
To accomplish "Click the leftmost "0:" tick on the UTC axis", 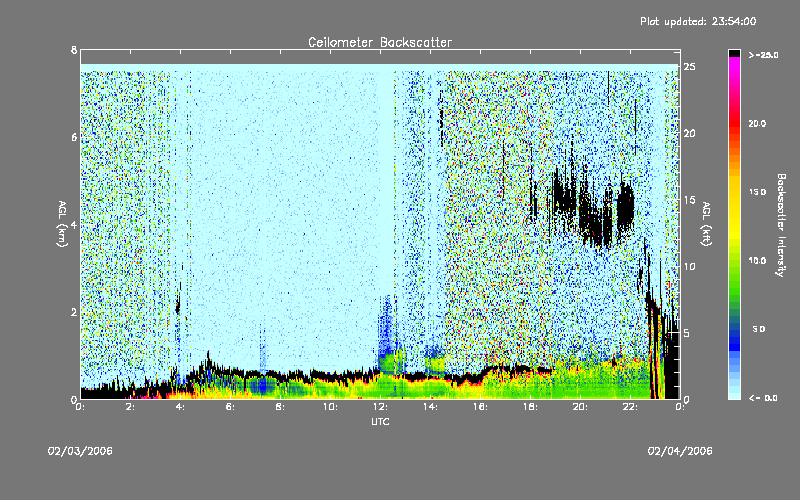I will point(80,407).
